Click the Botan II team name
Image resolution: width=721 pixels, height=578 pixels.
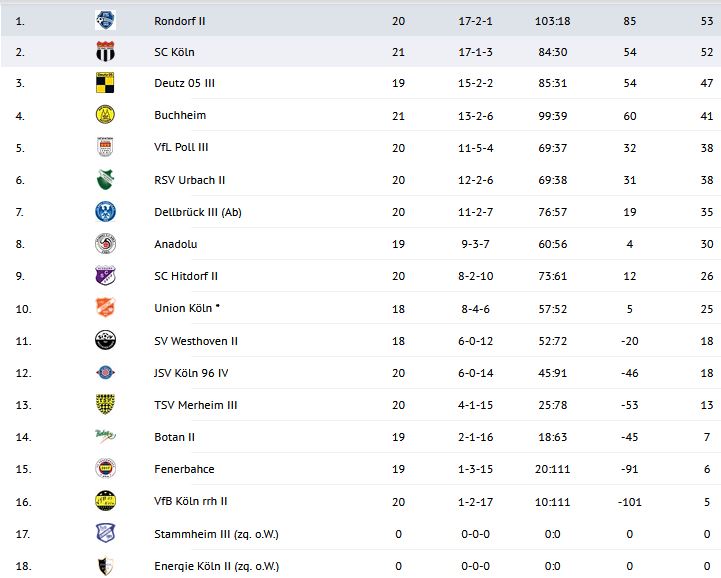(x=175, y=437)
